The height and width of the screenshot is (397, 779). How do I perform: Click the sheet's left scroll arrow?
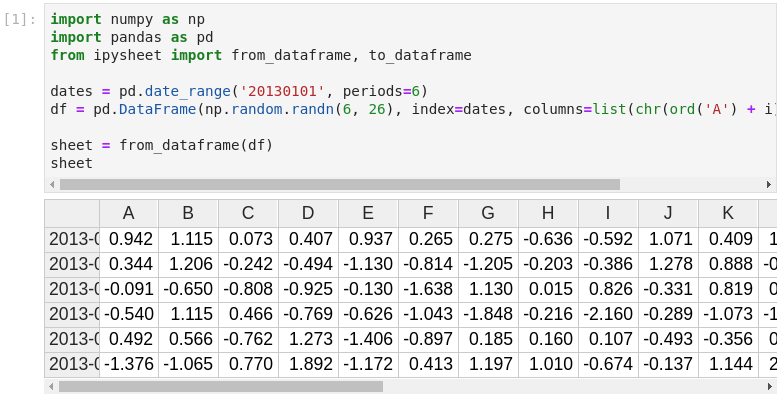[x=51, y=387]
